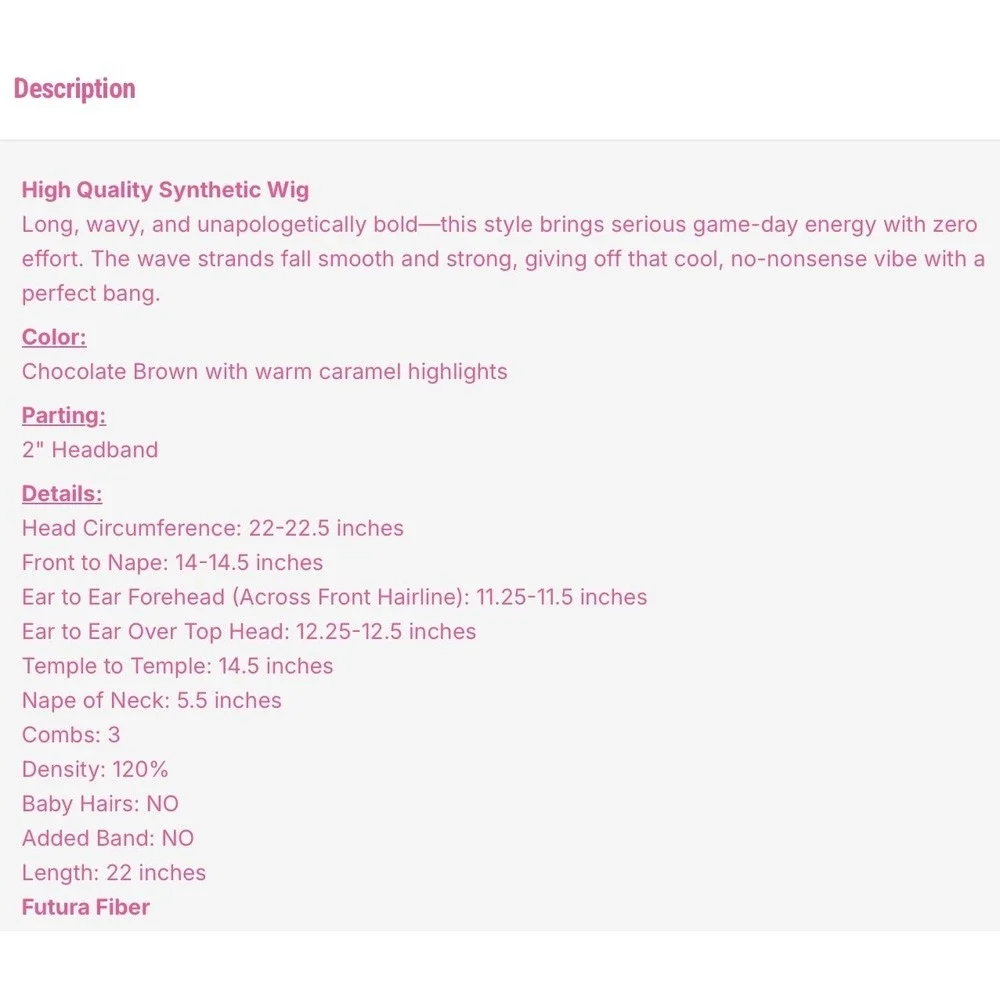Viewport: 1000px width, 1000px height.
Task: Click the underlined Details: heading
Action: (x=62, y=494)
